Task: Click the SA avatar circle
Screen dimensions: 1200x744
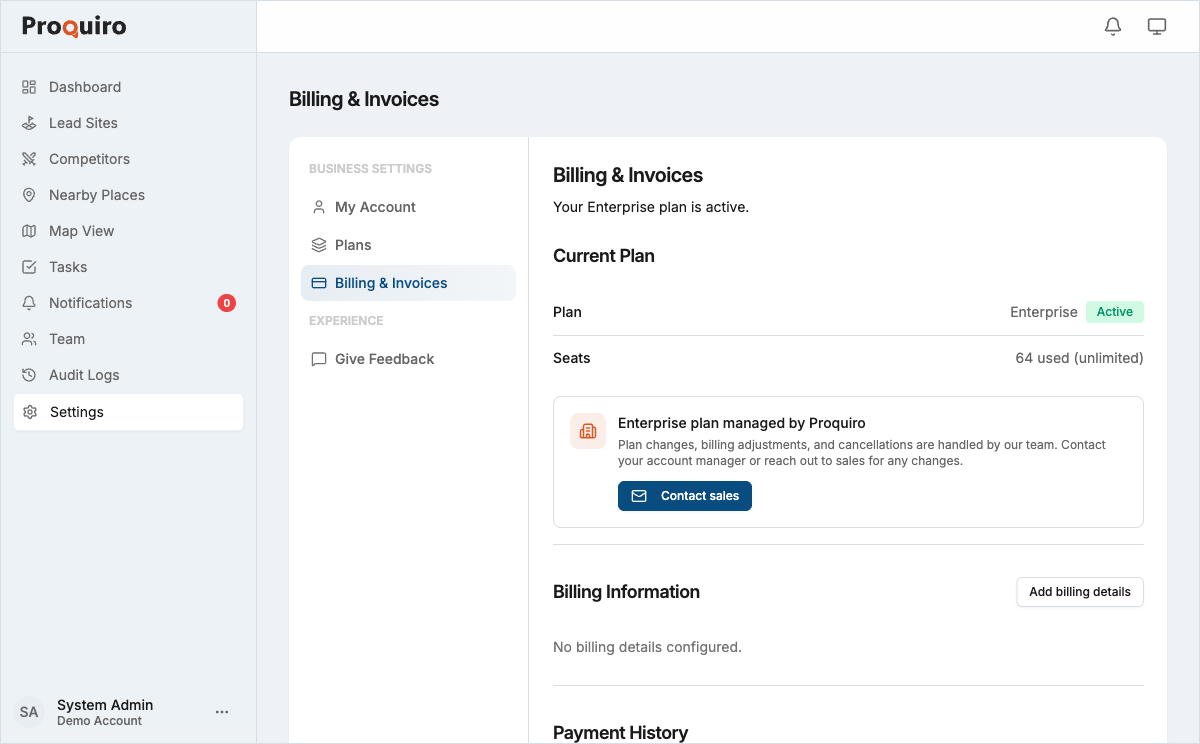Action: coord(29,711)
